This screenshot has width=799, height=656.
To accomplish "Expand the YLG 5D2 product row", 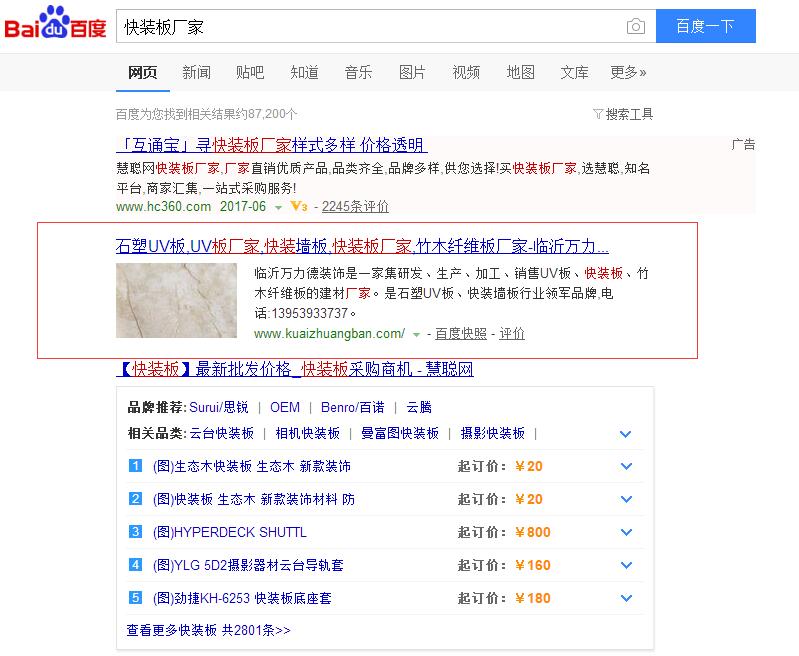I will coord(626,565).
